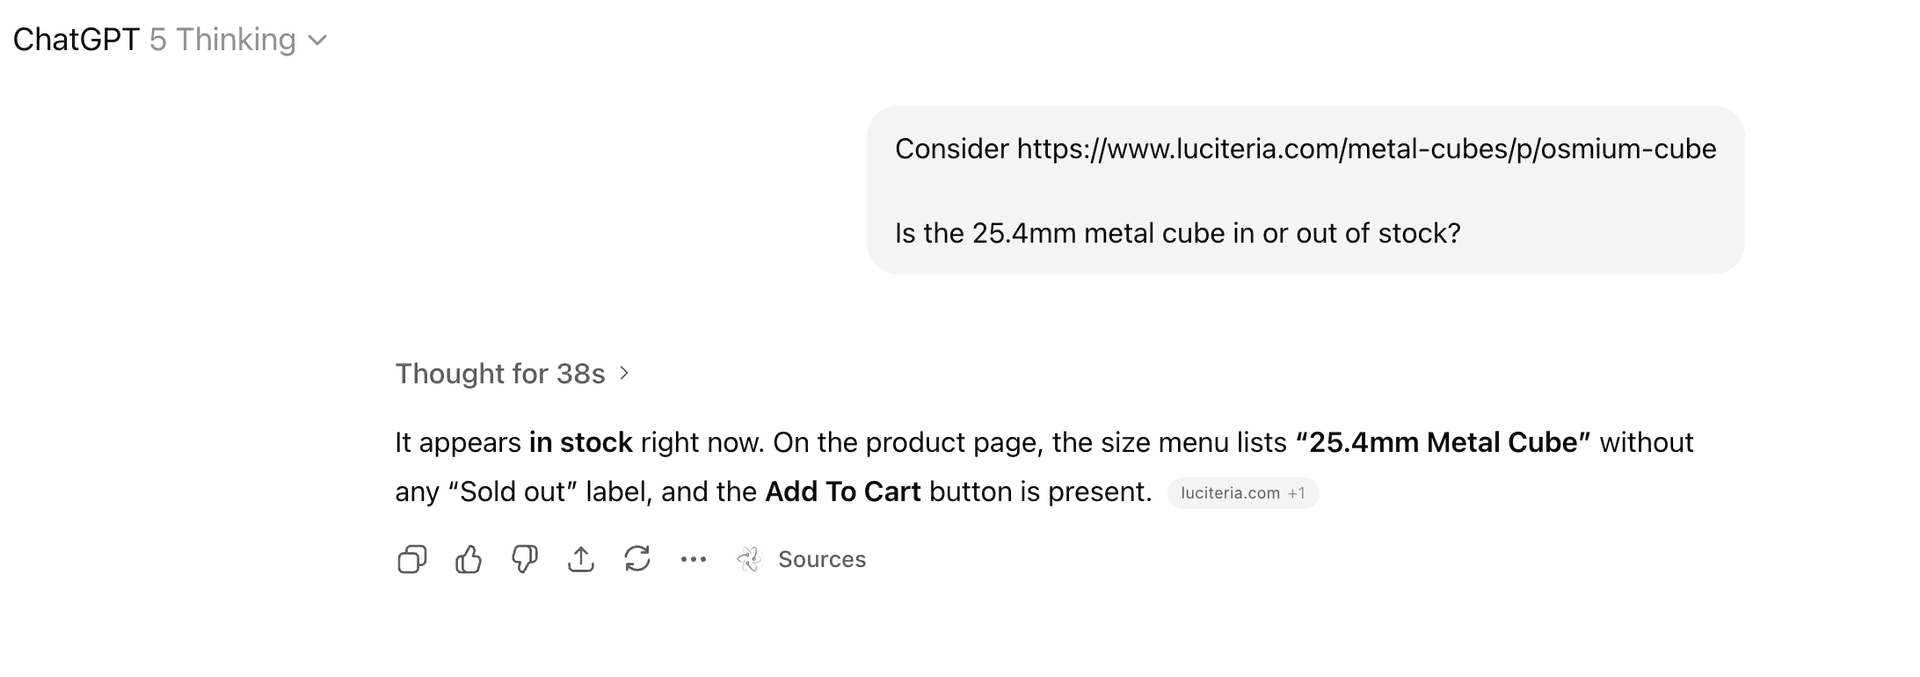Rate the response with thumbs down

pos(524,560)
